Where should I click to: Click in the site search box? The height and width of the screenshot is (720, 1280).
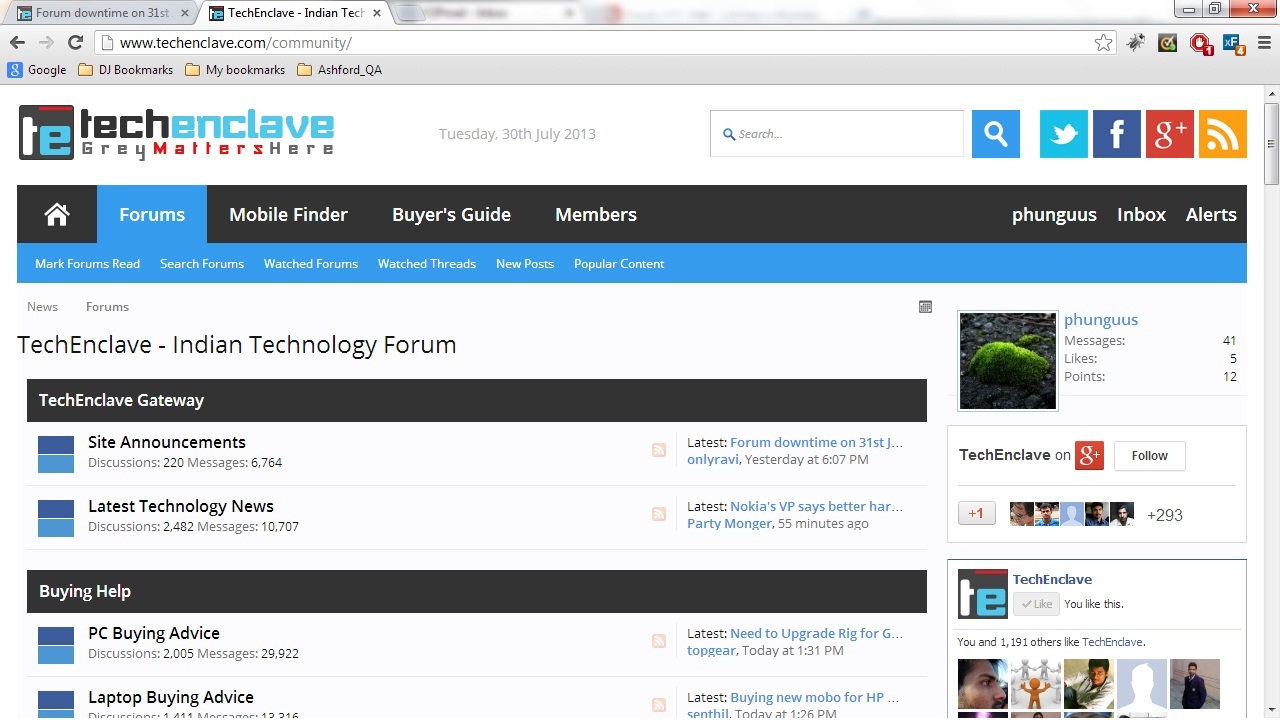coord(837,134)
